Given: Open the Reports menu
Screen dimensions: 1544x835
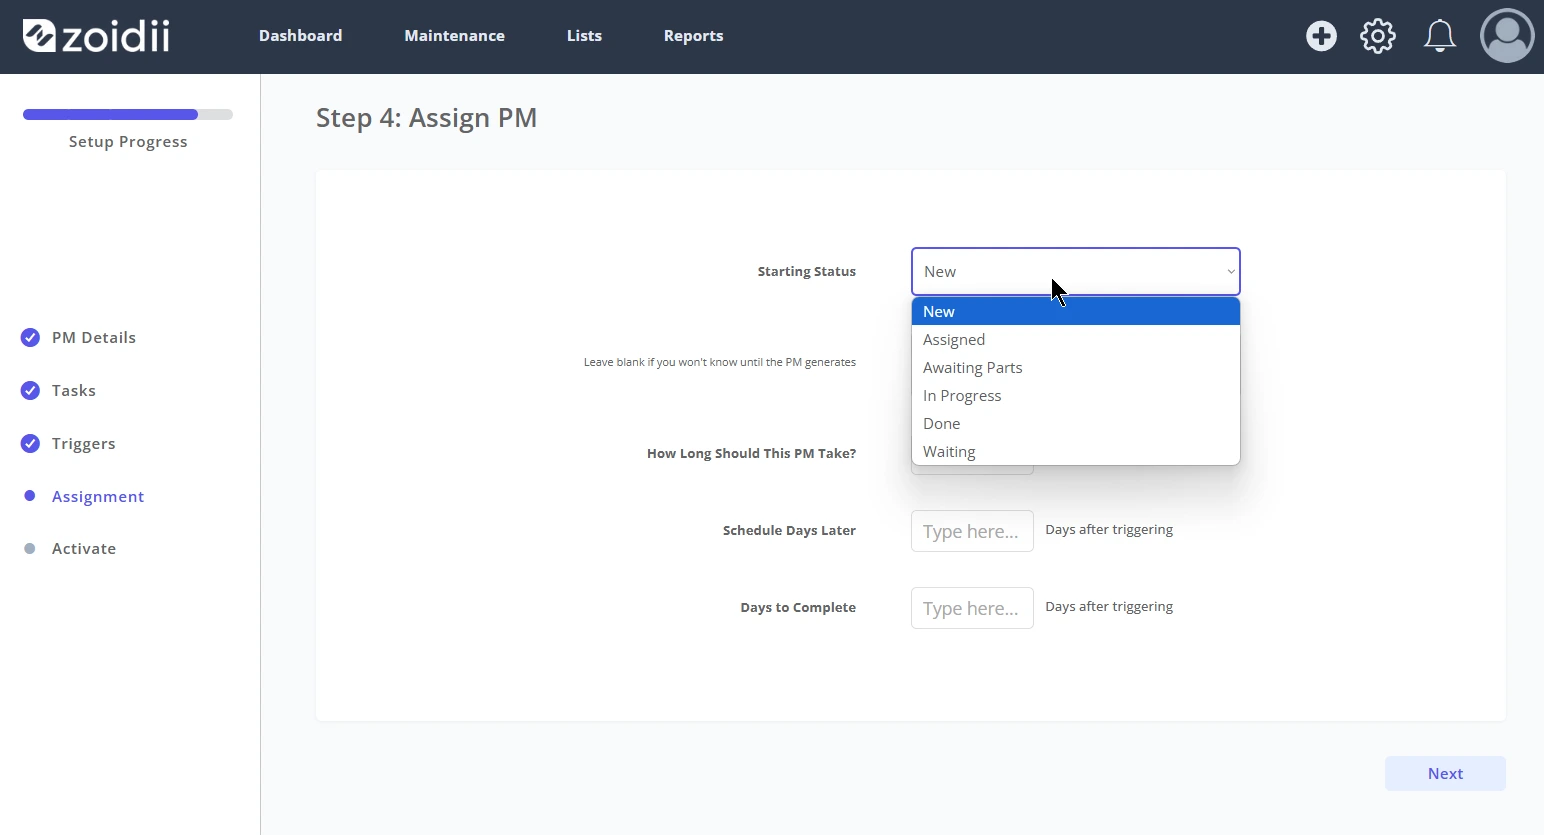Looking at the screenshot, I should click(693, 36).
